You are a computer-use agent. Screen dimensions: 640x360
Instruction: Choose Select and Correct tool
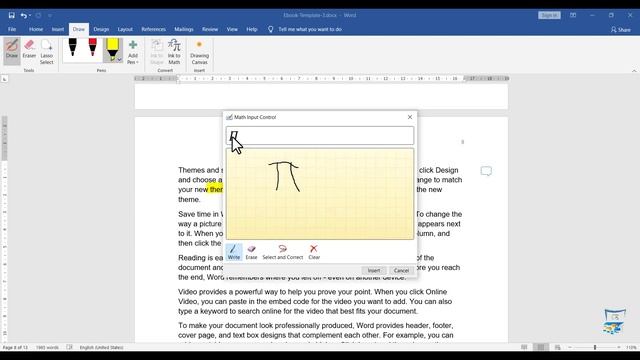282,252
